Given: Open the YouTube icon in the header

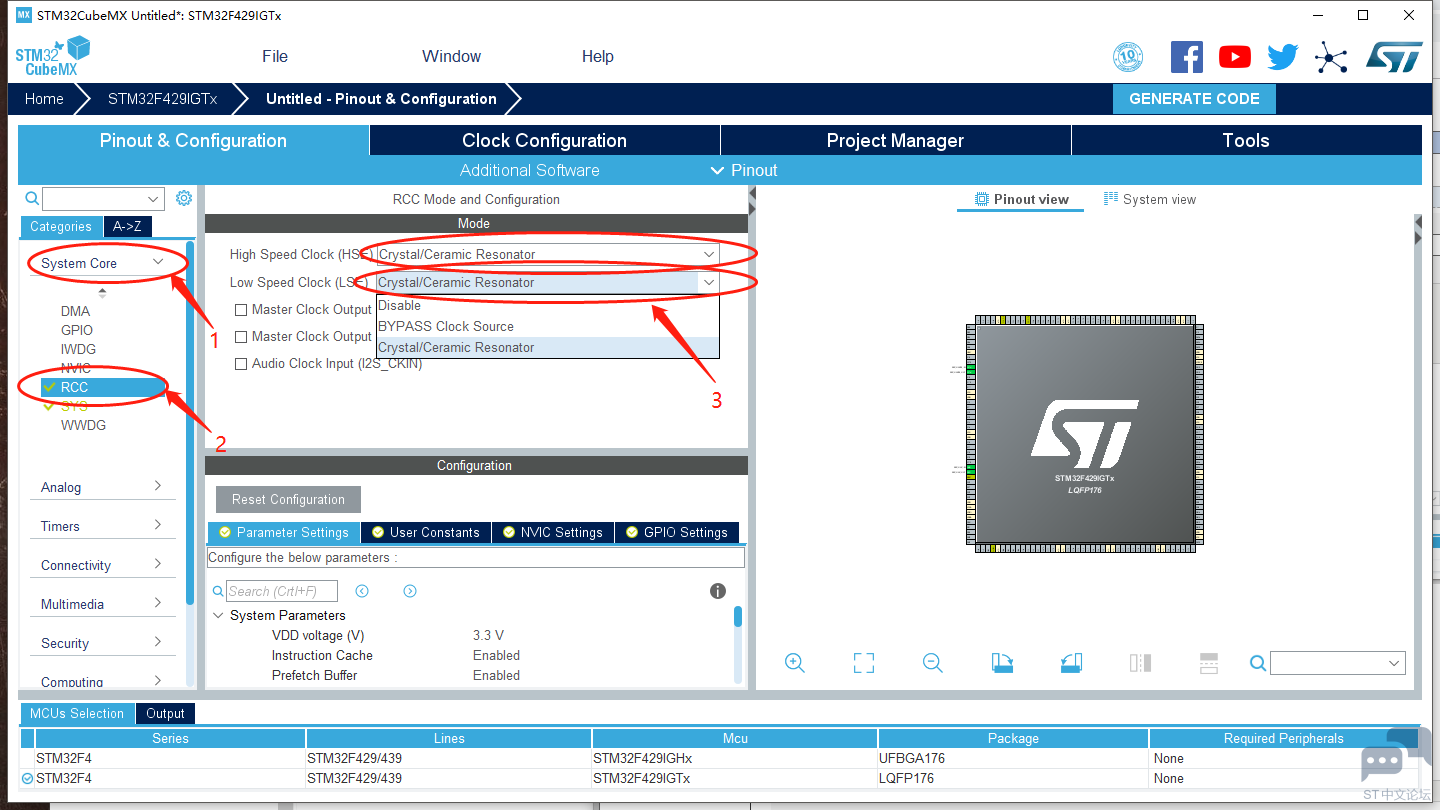Looking at the screenshot, I should pos(1235,57).
